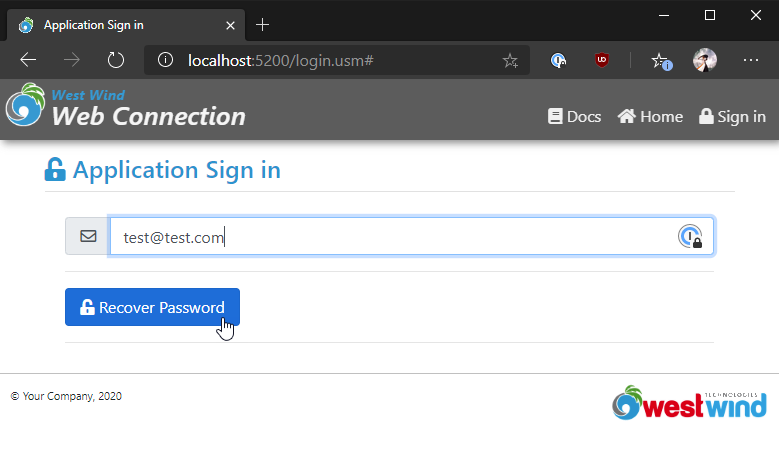This screenshot has height=467, width=779.
Task: Click the Recover Password button
Action: 153,307
